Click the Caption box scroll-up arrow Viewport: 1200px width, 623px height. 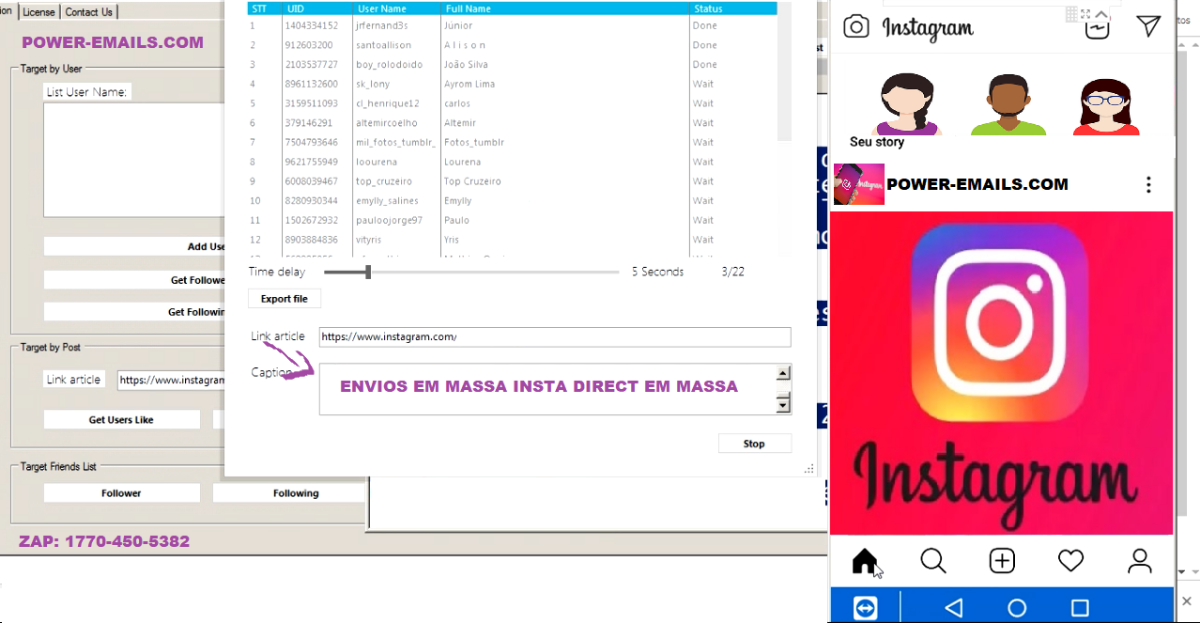click(783, 374)
